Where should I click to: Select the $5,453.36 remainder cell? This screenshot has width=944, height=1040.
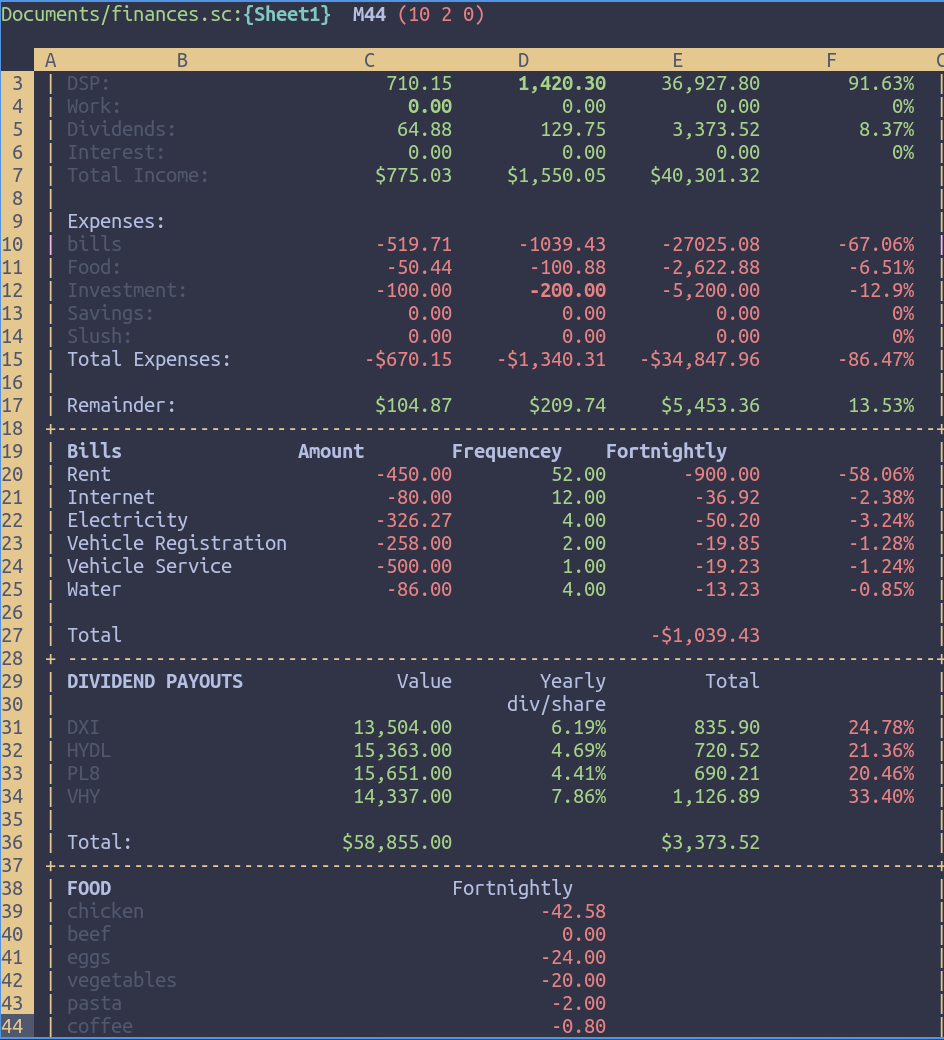[710, 405]
